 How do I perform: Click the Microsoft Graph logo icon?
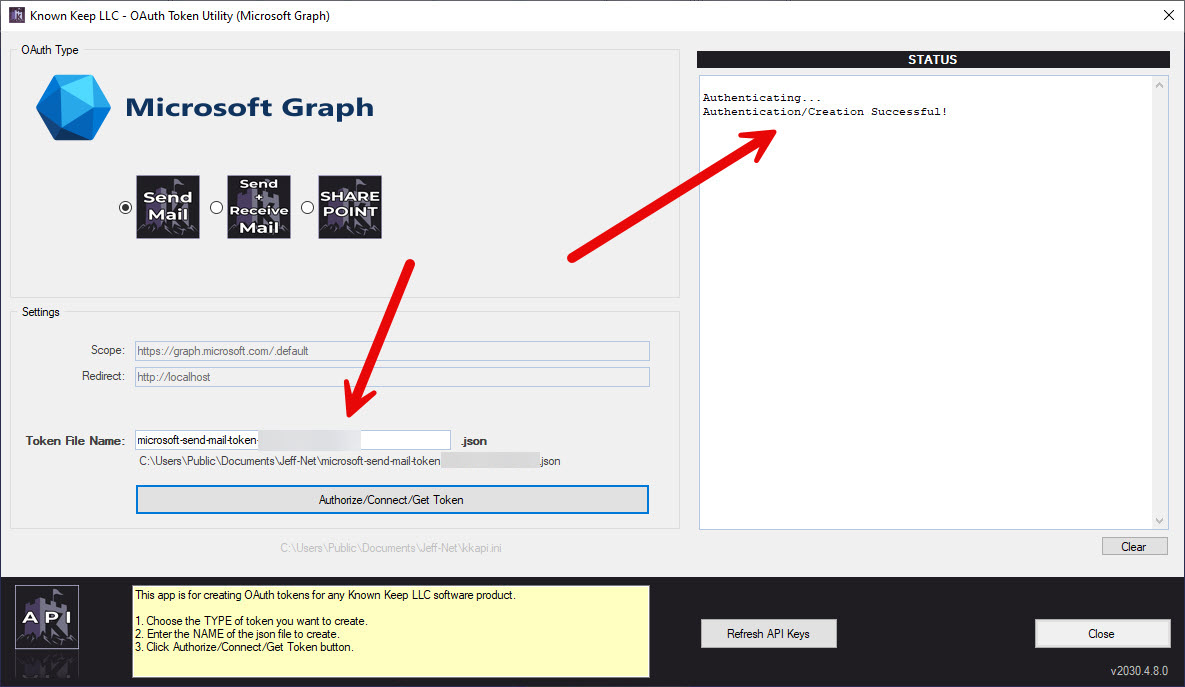73,106
